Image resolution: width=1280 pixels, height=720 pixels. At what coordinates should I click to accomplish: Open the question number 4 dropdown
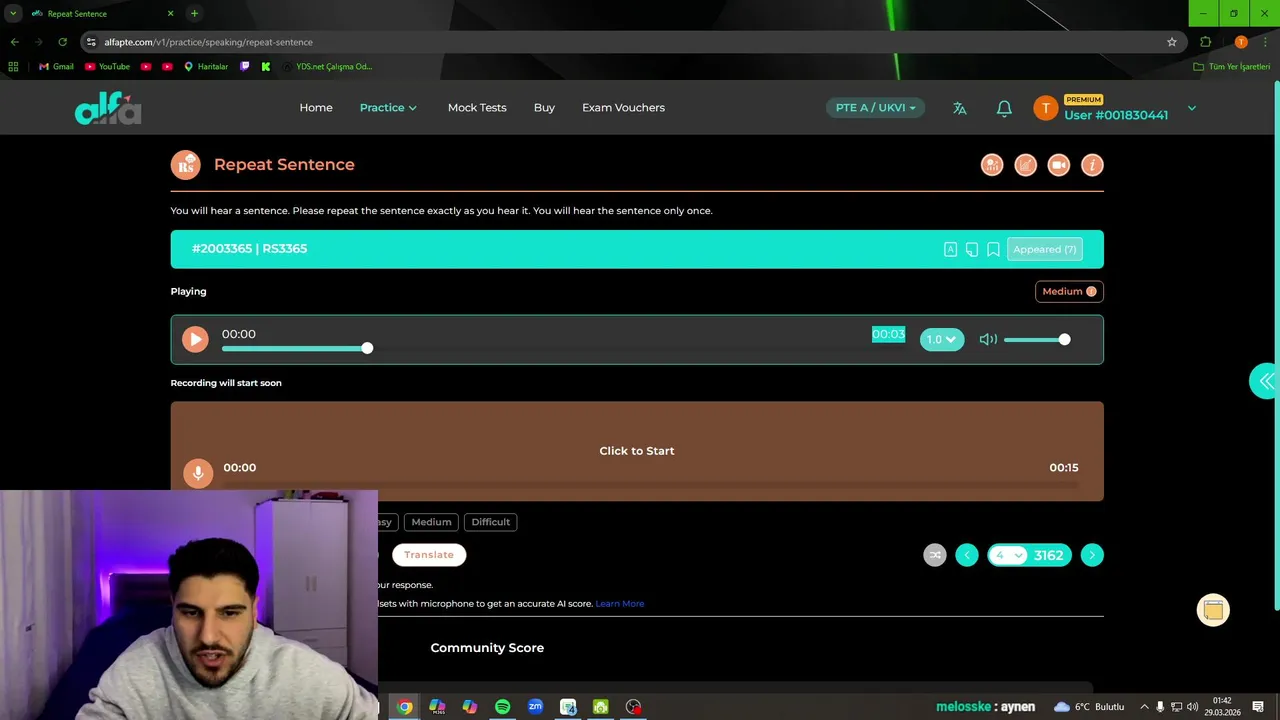coord(1008,555)
